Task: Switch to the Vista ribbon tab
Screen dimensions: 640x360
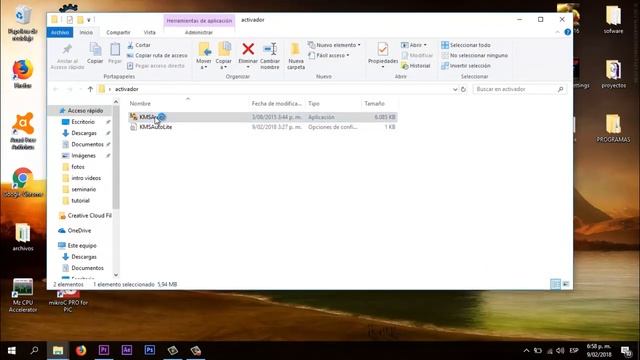Action: (x=149, y=32)
